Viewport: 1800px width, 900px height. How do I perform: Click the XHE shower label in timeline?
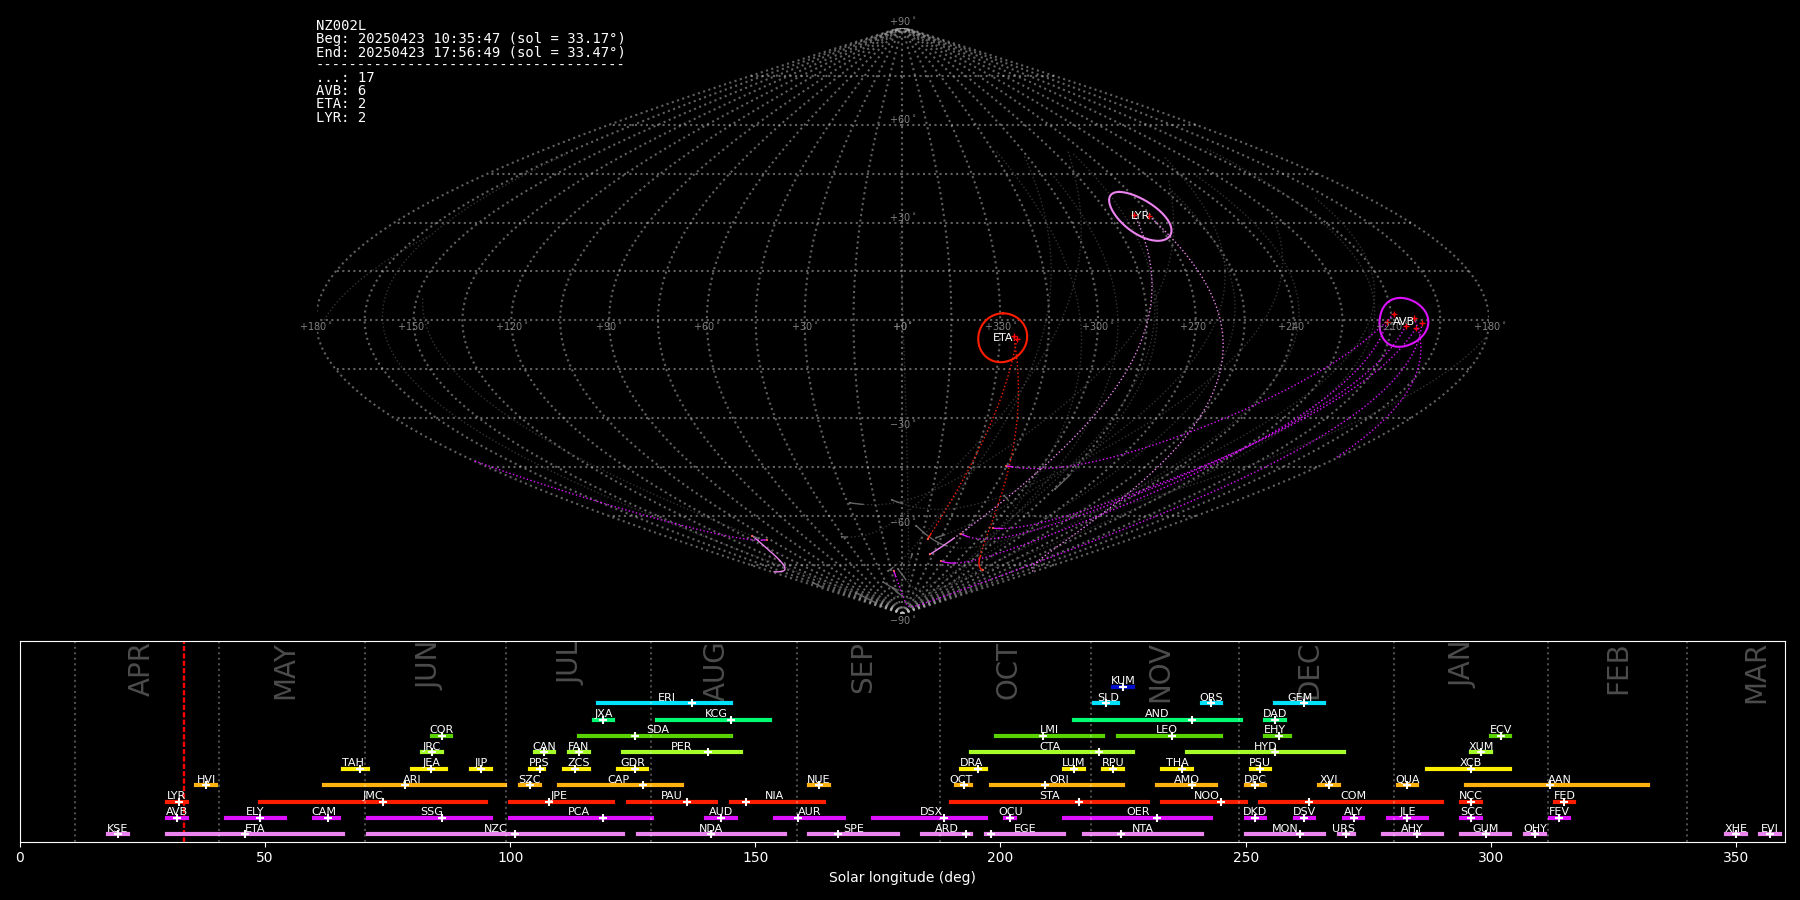tap(1735, 829)
